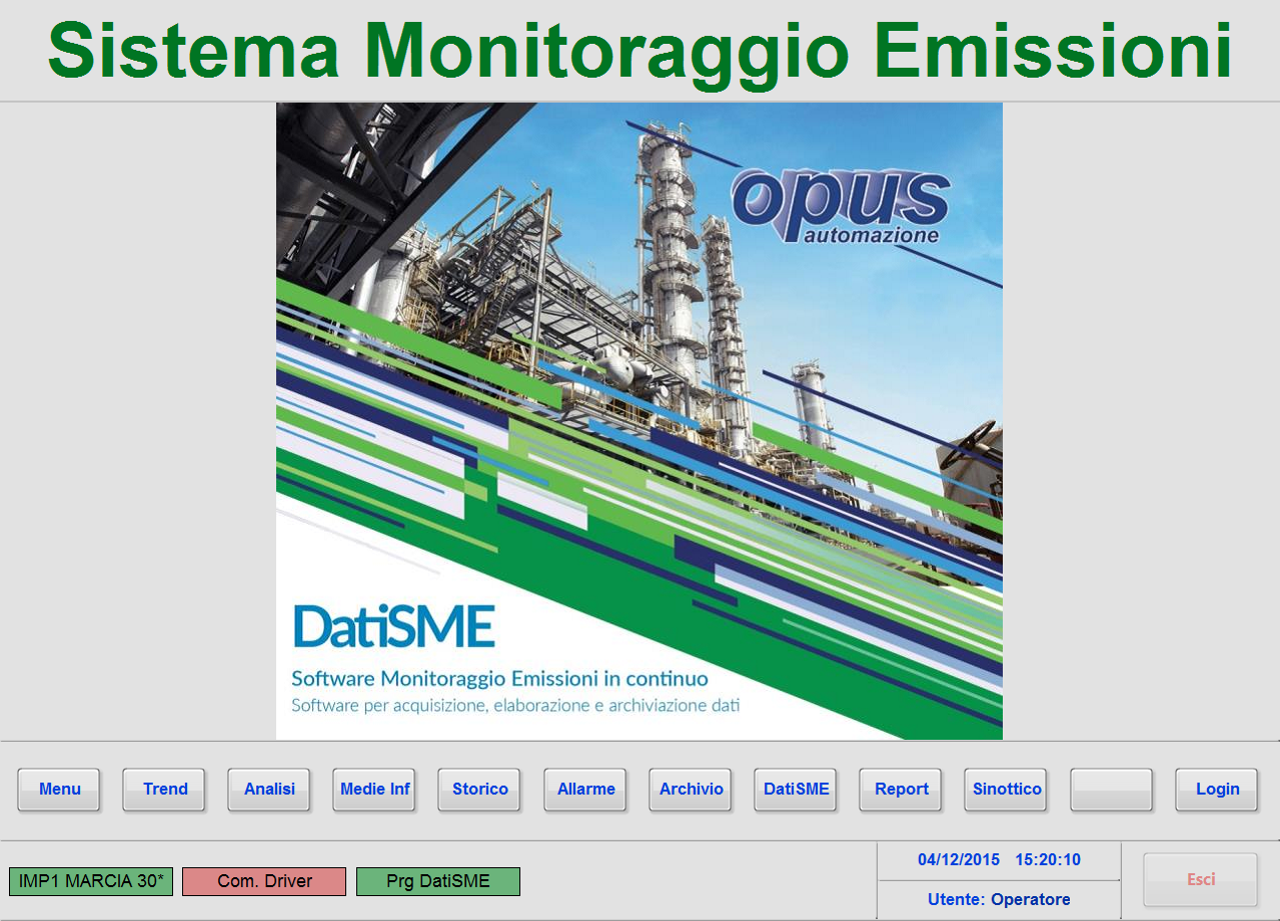Select the IMP1 MARCIA 30* status indicator
This screenshot has height=921, width=1280.
(92, 881)
